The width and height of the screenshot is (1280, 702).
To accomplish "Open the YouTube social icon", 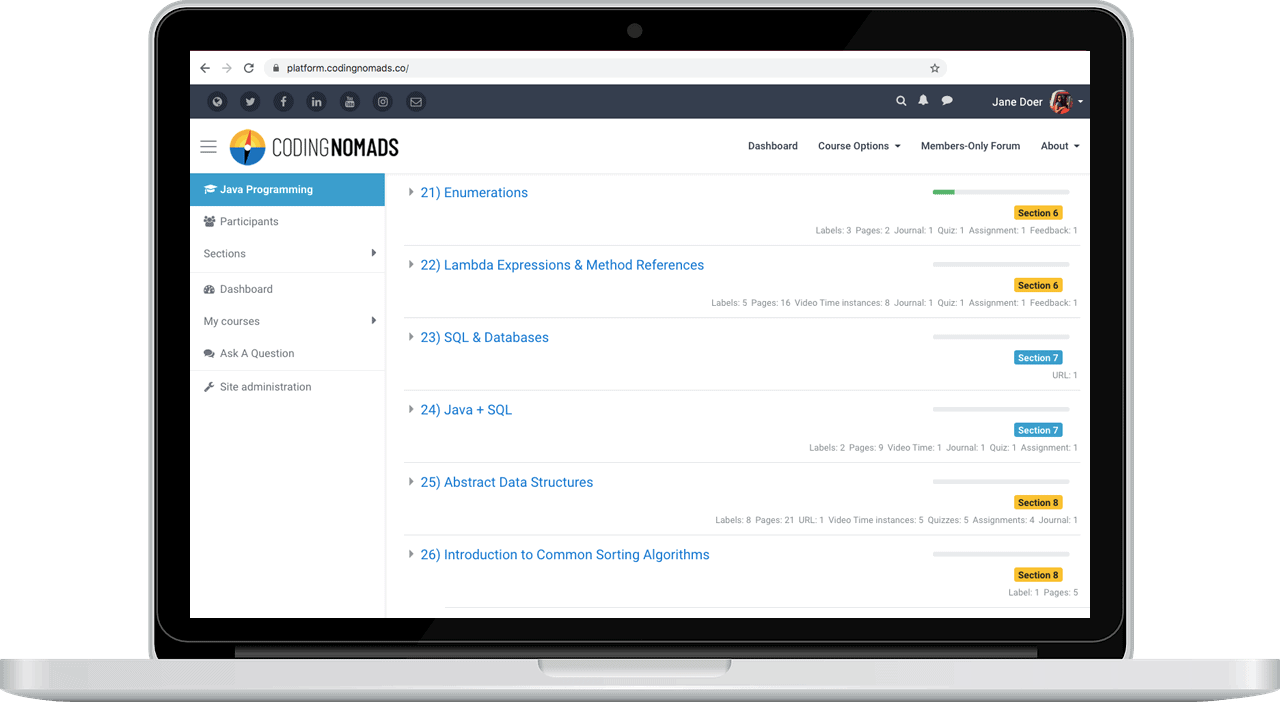I will point(349,101).
